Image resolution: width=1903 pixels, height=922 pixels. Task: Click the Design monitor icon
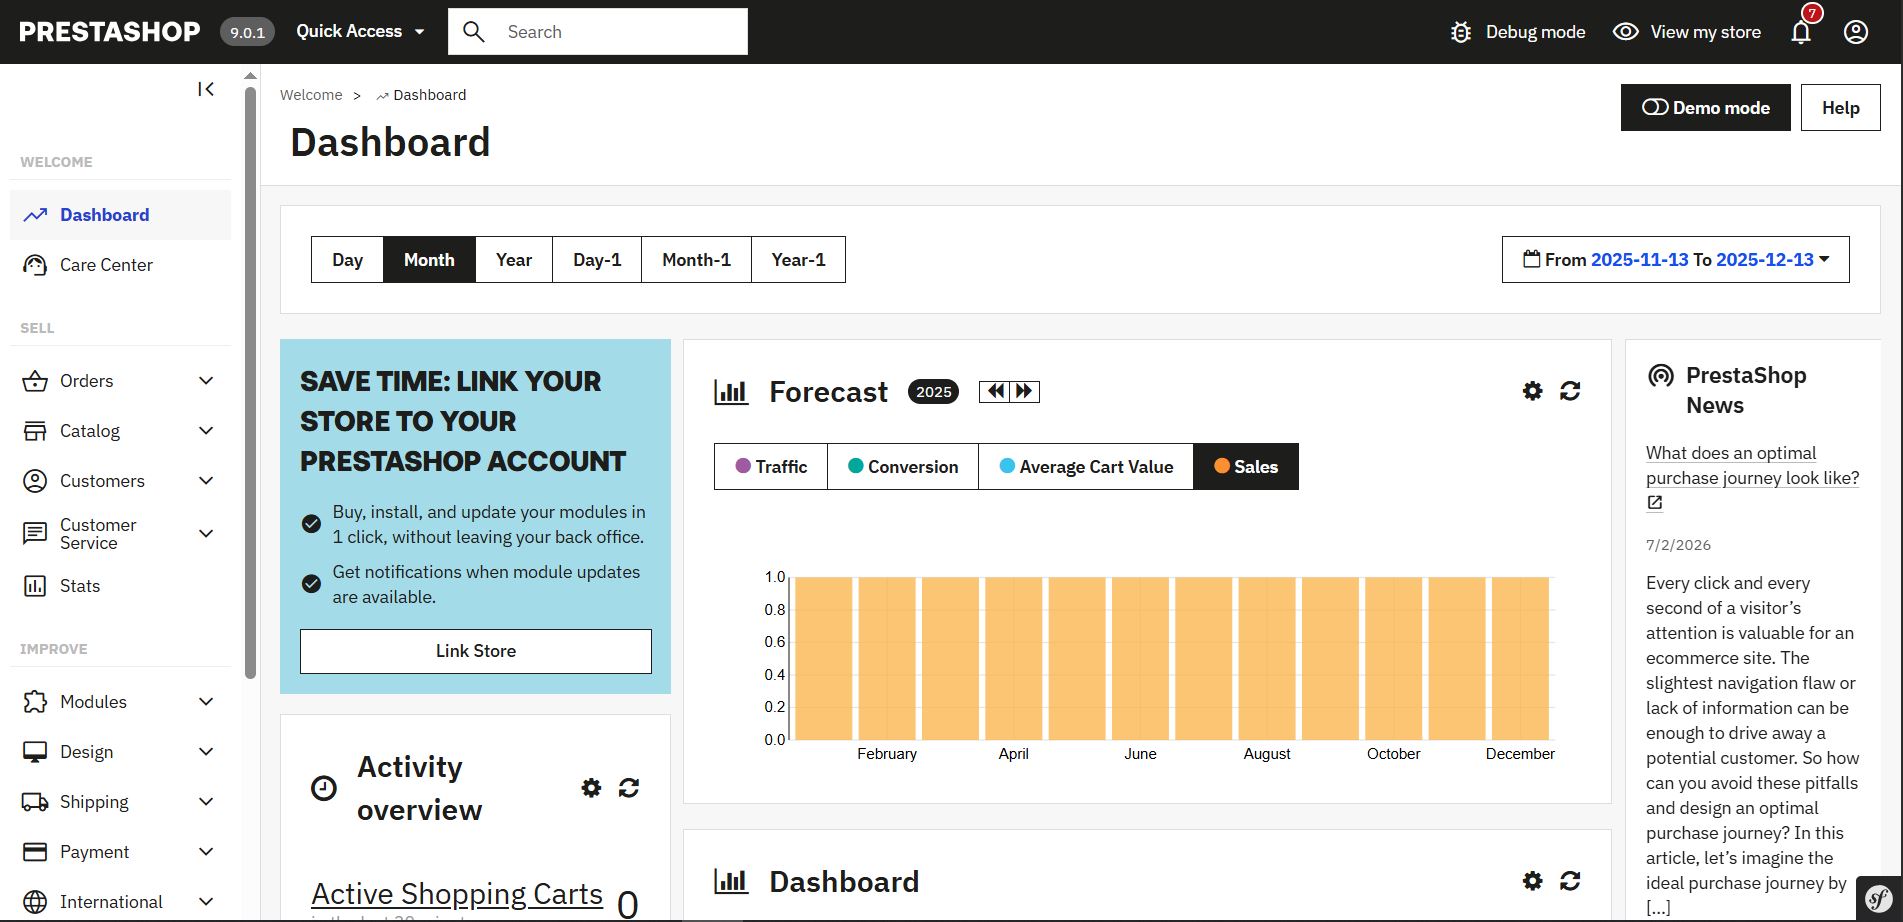[x=35, y=752]
